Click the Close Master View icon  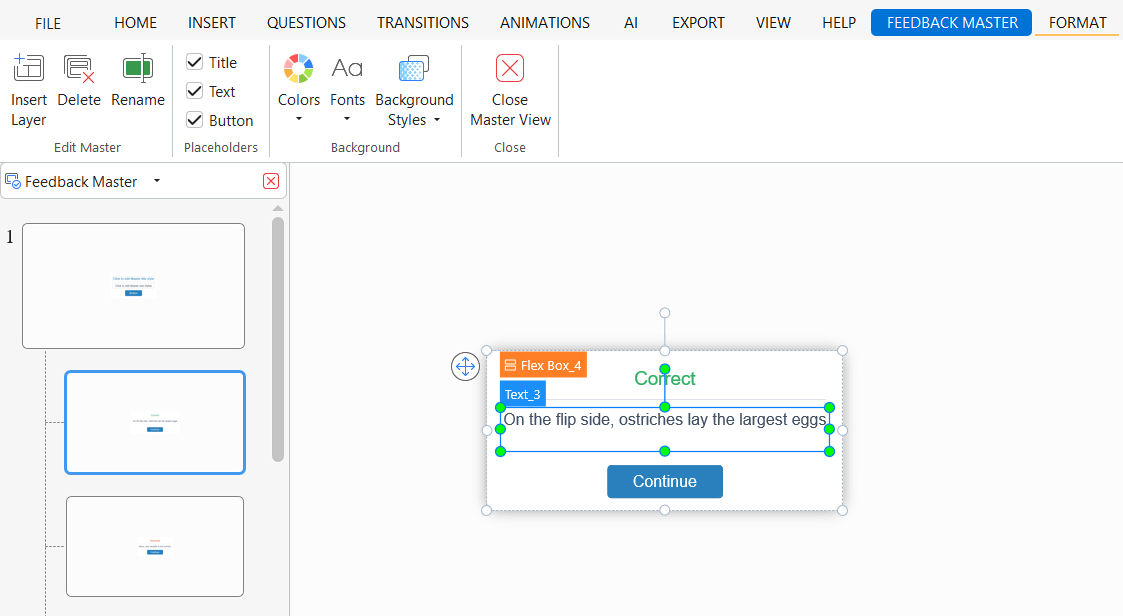click(x=510, y=68)
